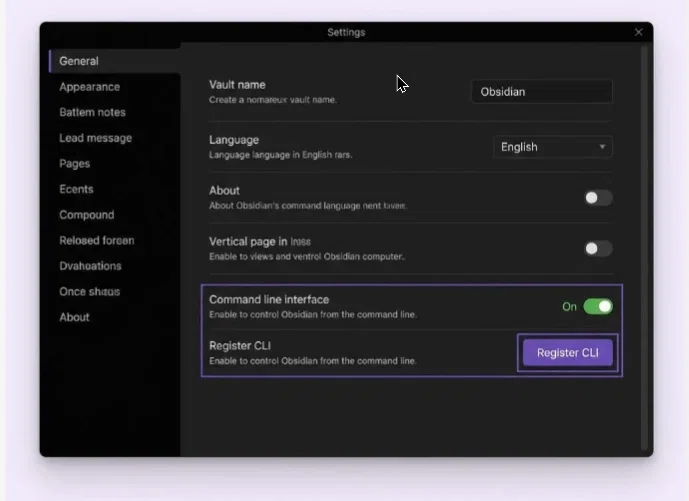Open Battem notes section

pyautogui.click(x=93, y=113)
